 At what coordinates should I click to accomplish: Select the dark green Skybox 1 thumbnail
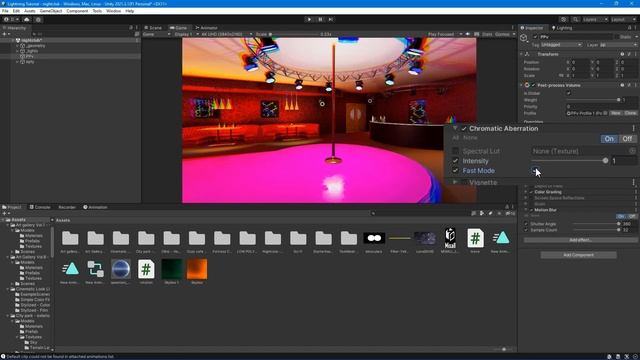click(171, 269)
